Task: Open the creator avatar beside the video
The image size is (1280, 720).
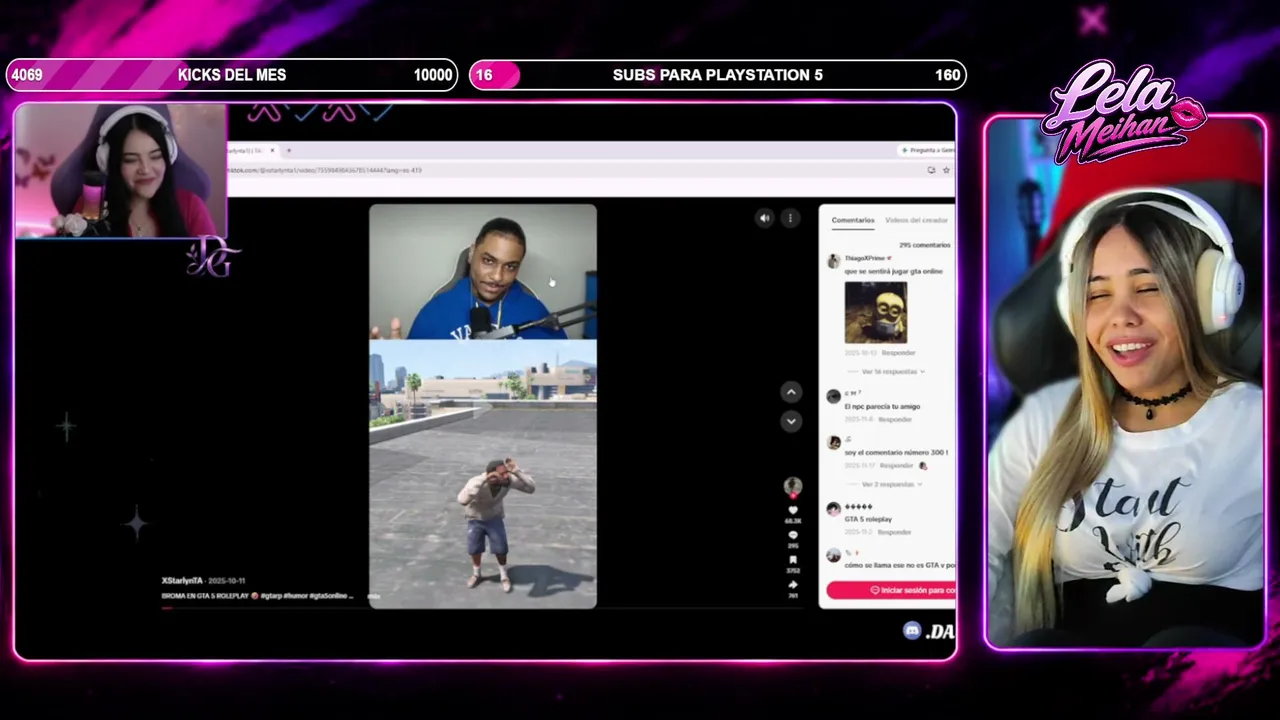Action: (793, 486)
